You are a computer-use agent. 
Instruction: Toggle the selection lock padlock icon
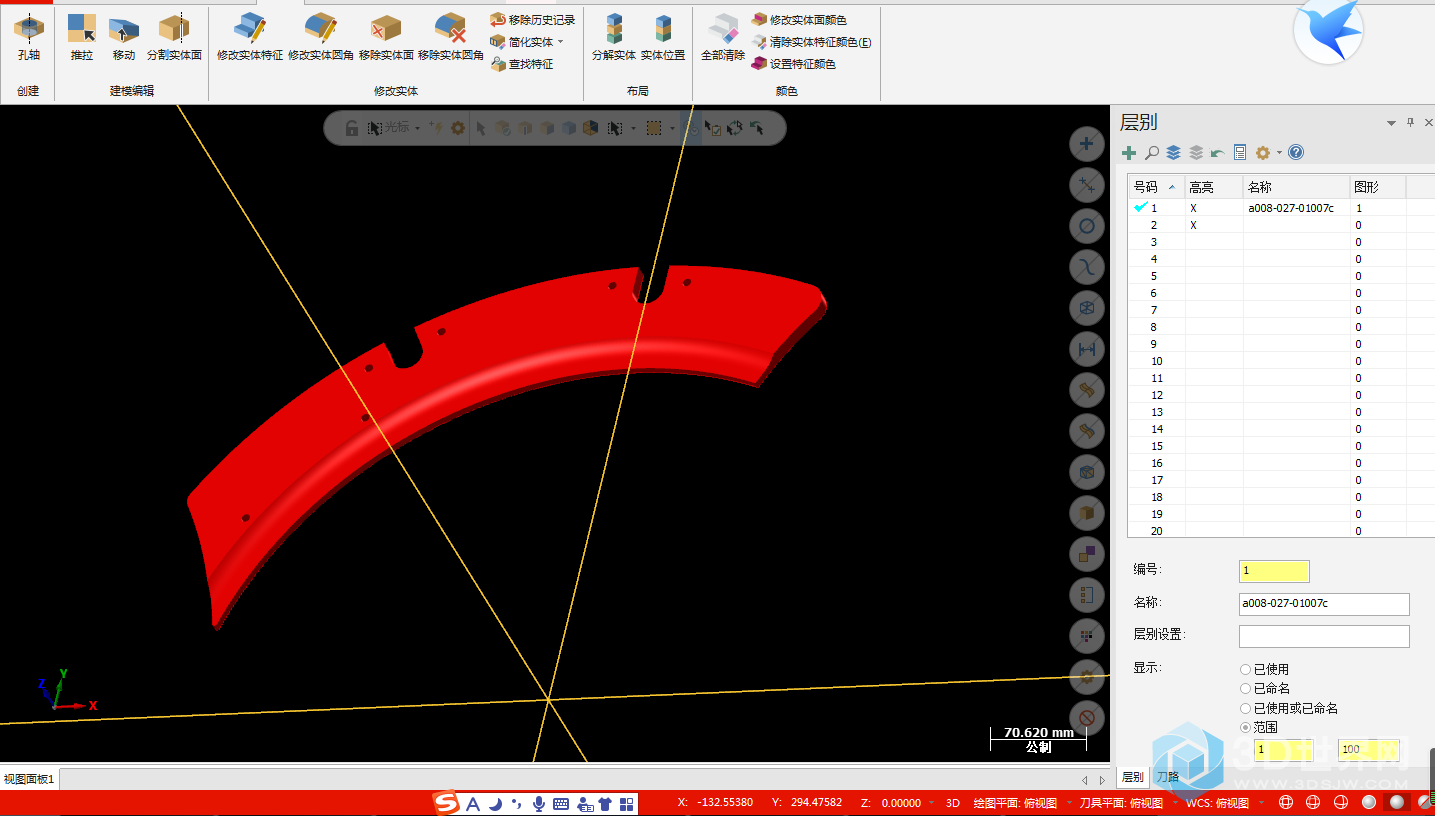pyautogui.click(x=352, y=128)
